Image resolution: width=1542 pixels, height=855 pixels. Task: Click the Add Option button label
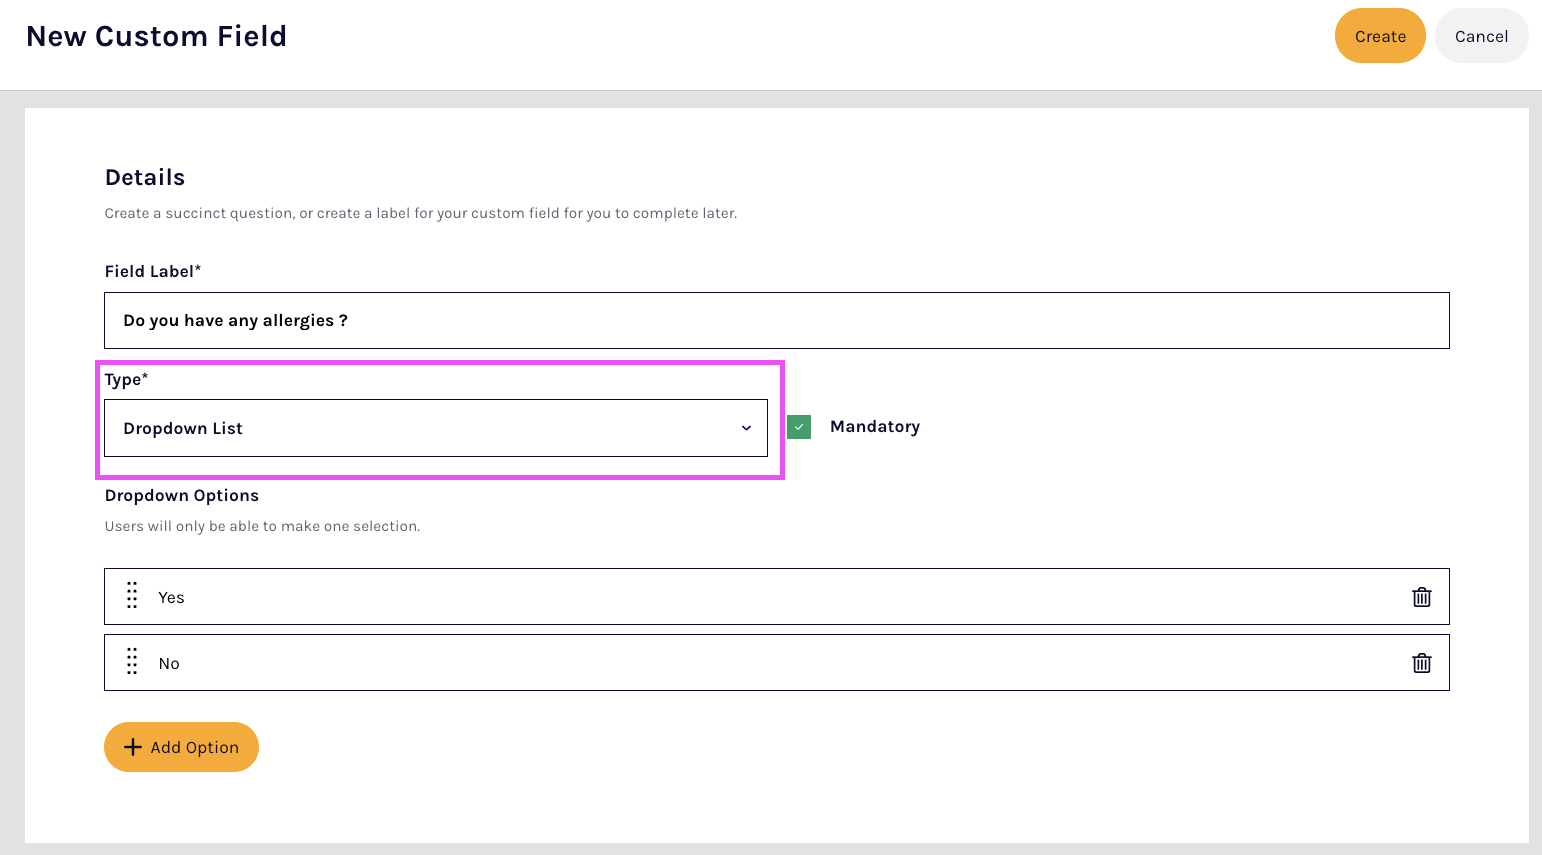[x=195, y=748]
